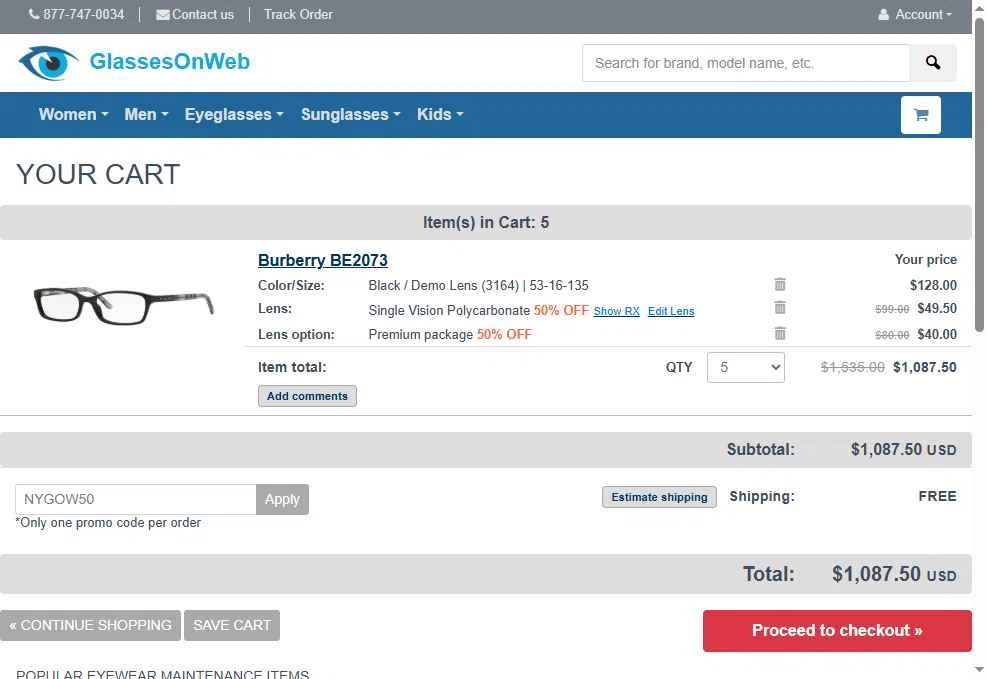Click the search magnifier icon
987x679 pixels.
(x=933, y=63)
